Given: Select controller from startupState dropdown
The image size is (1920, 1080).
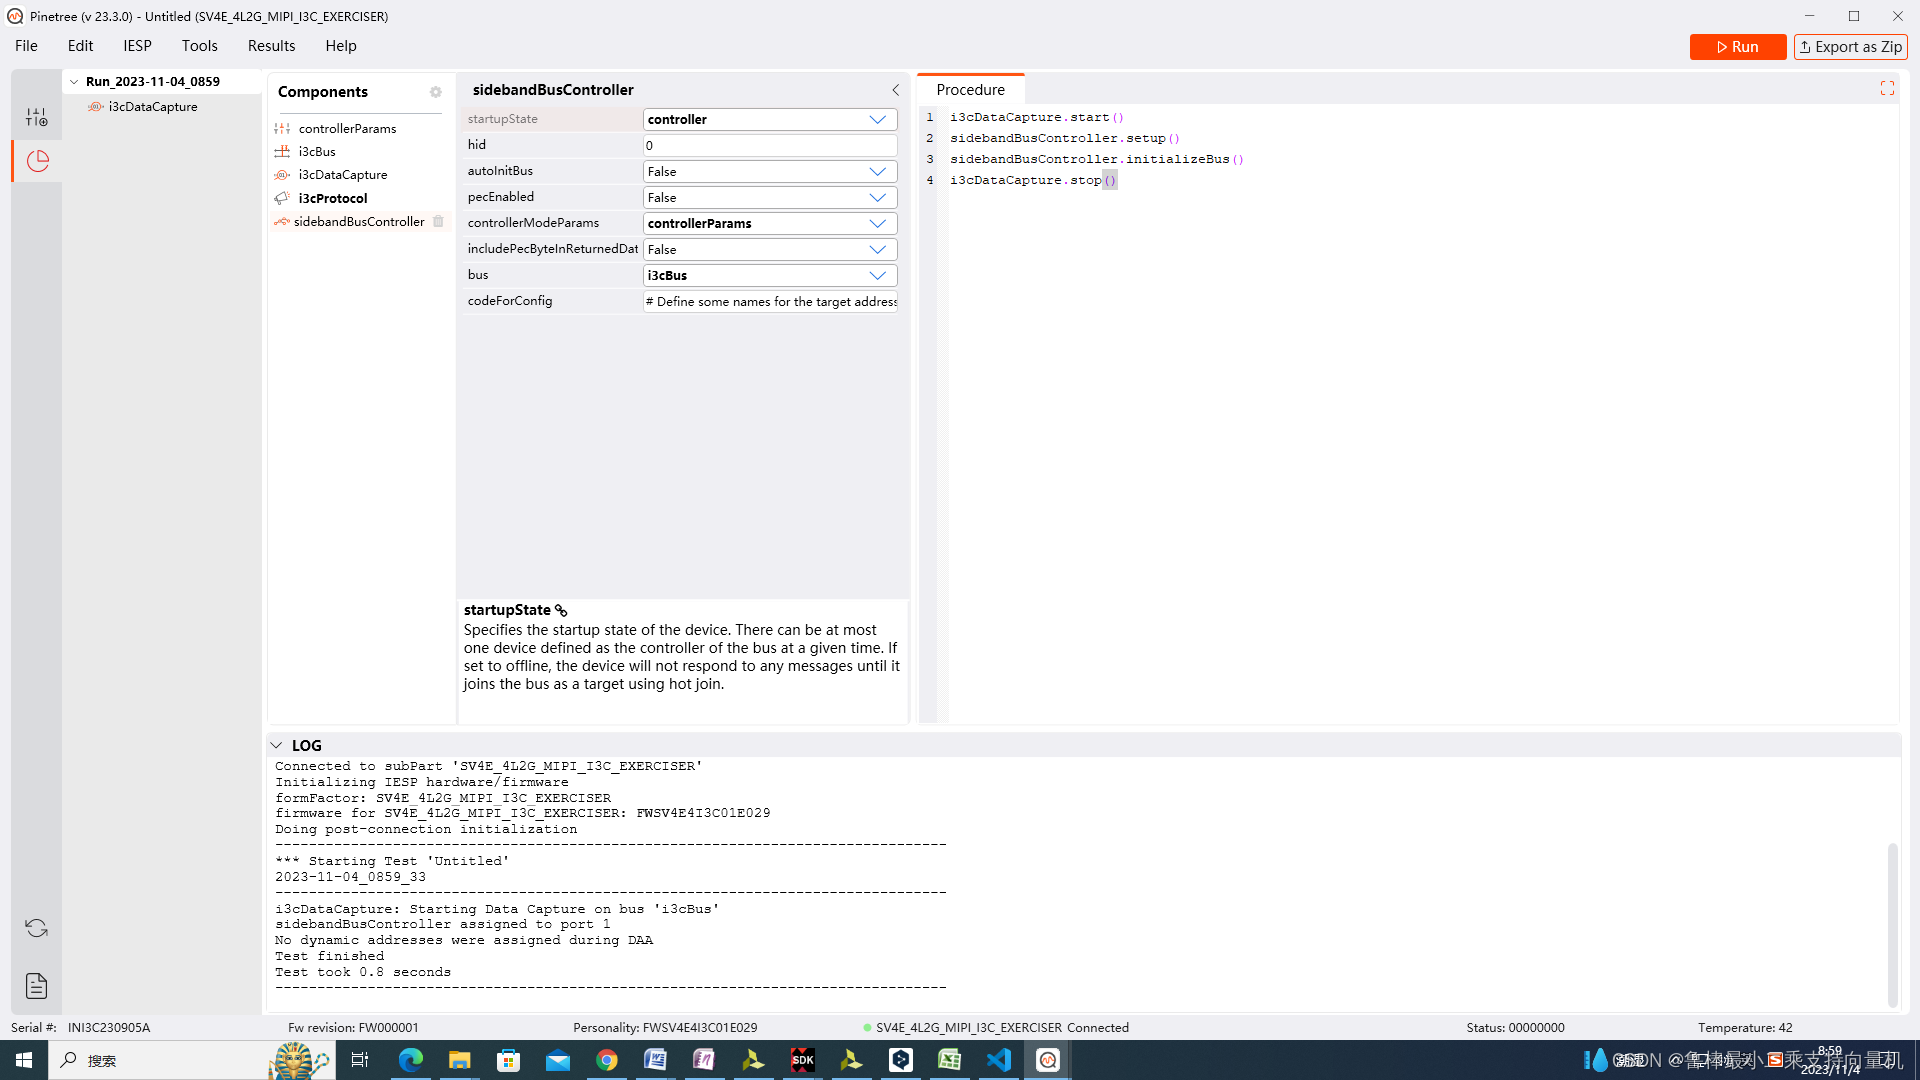Looking at the screenshot, I should [765, 119].
